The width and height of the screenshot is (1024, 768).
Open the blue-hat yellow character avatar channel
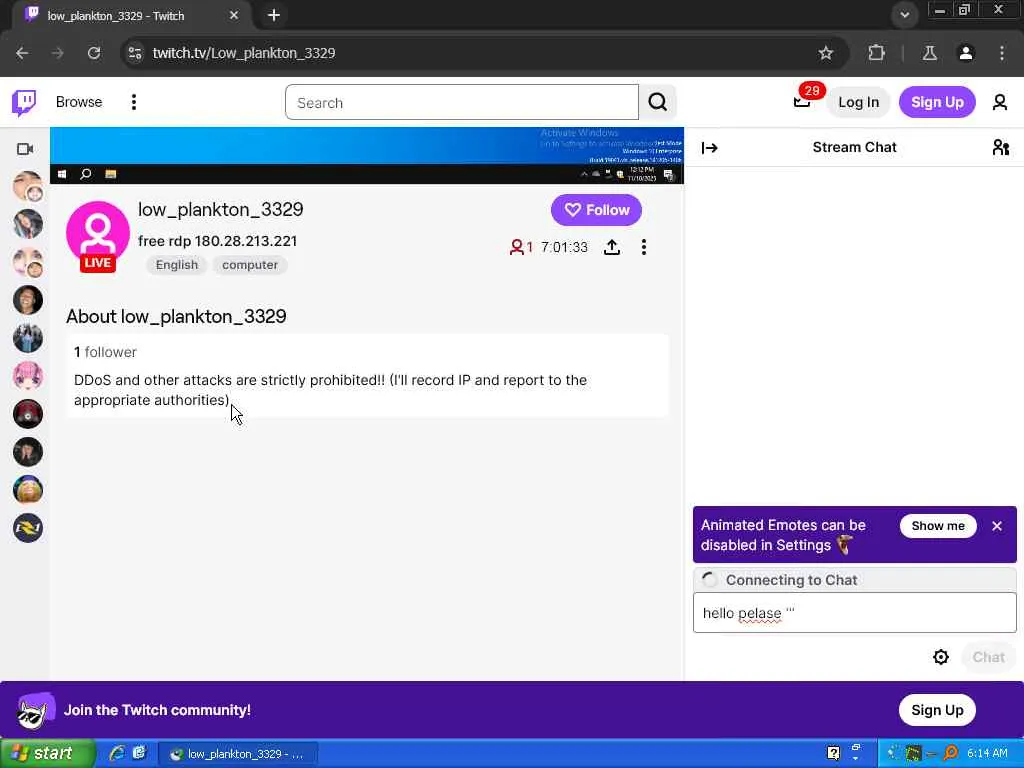point(27,490)
